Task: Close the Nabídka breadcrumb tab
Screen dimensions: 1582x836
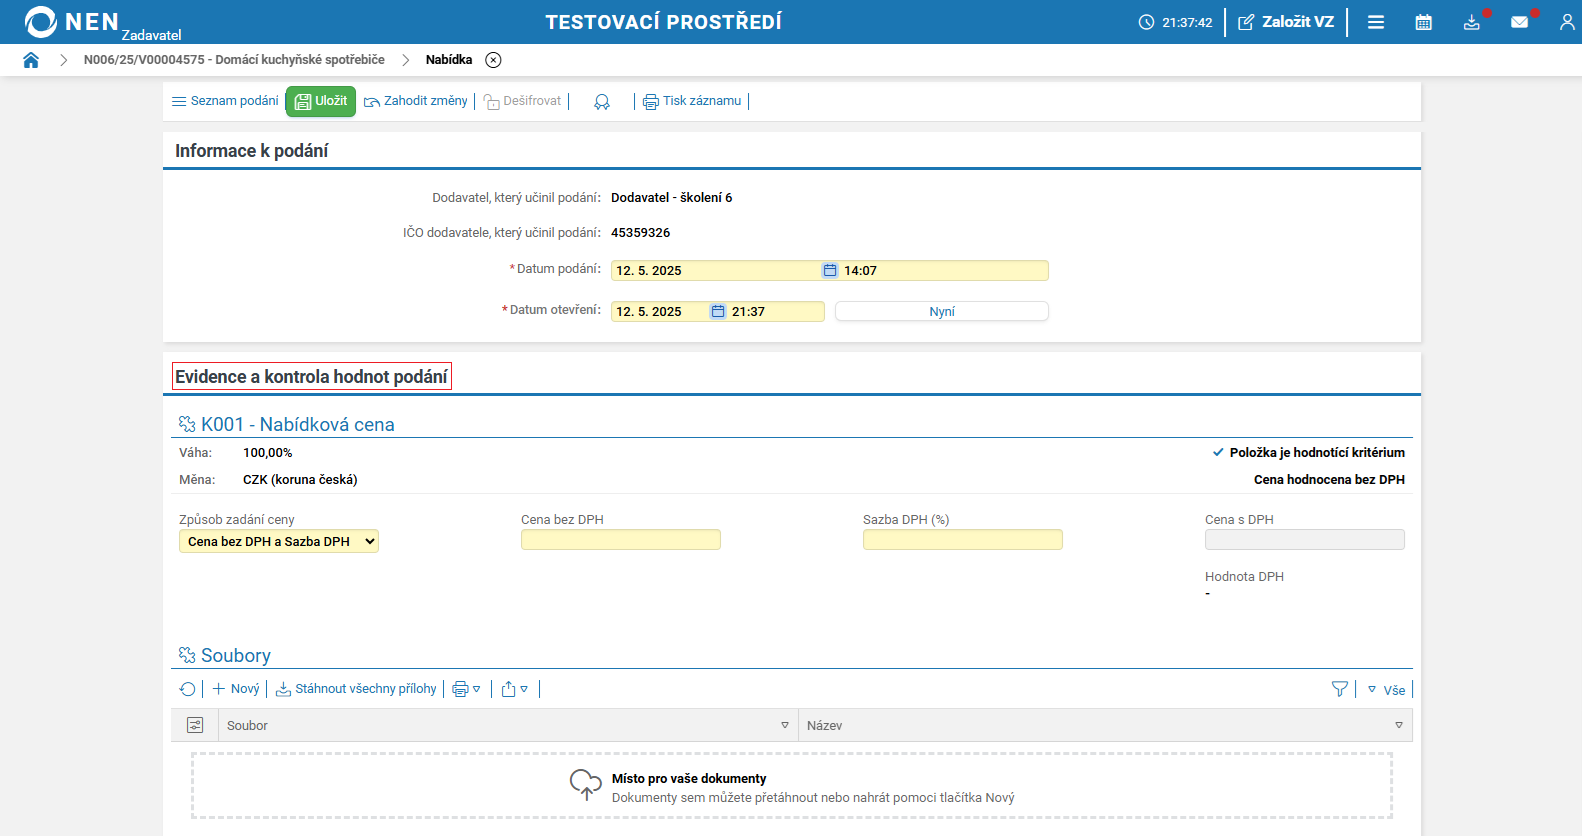Action: click(x=493, y=60)
